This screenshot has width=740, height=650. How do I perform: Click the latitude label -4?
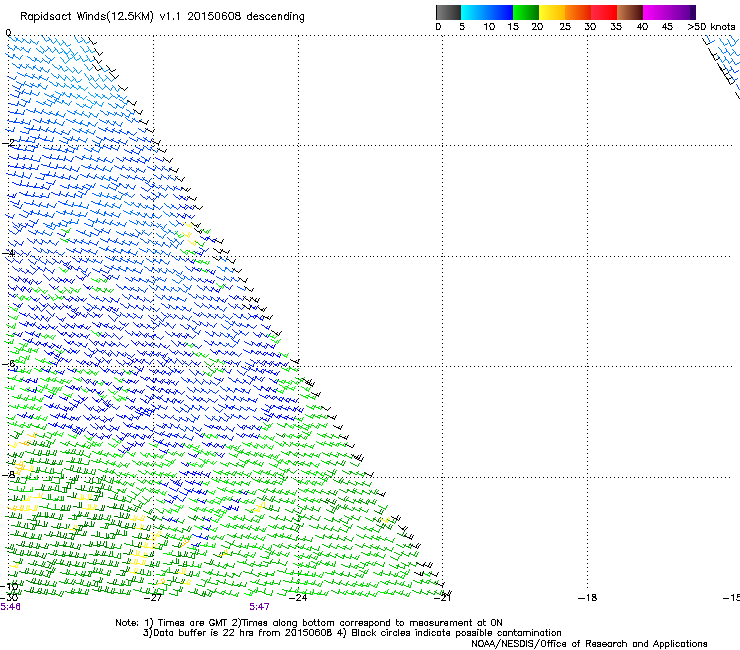click(8, 253)
